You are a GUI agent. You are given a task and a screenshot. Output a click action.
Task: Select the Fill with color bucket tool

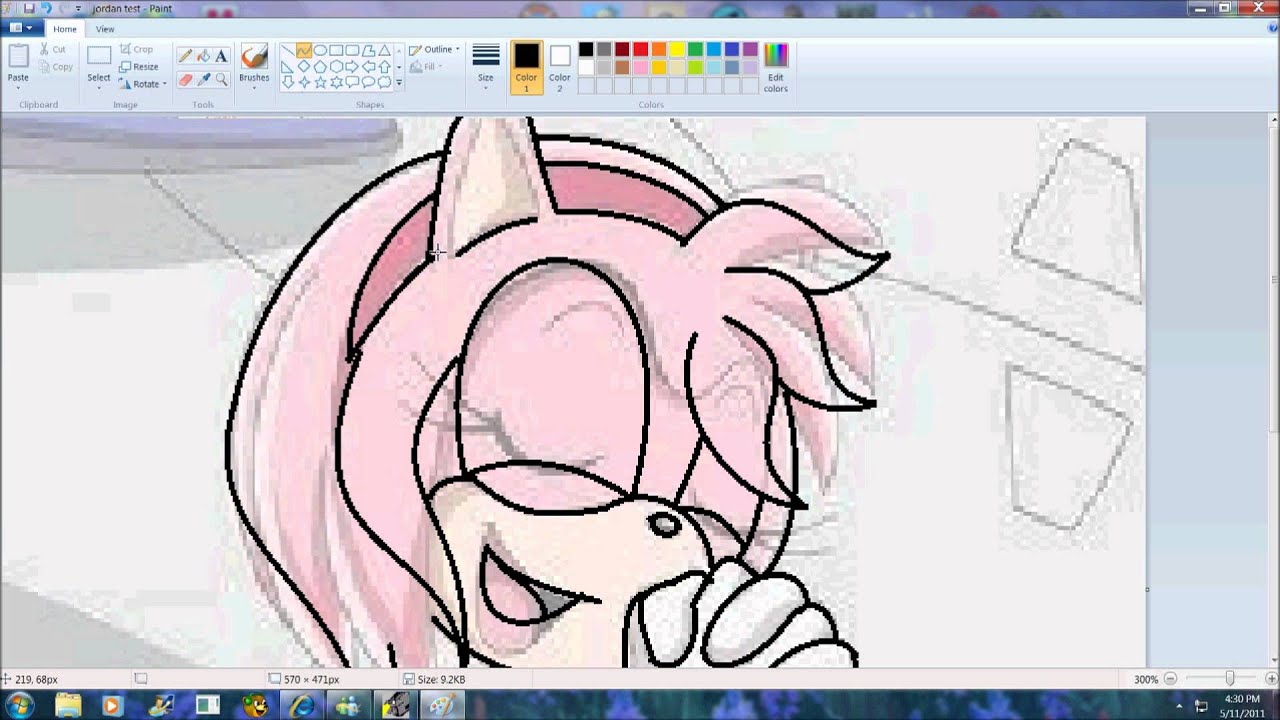[203, 56]
